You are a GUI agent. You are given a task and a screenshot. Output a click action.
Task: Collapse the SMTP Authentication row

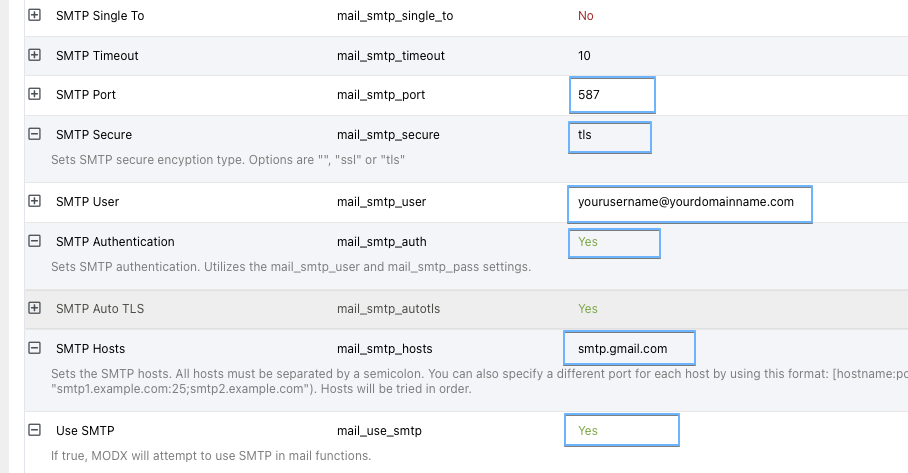(35, 241)
